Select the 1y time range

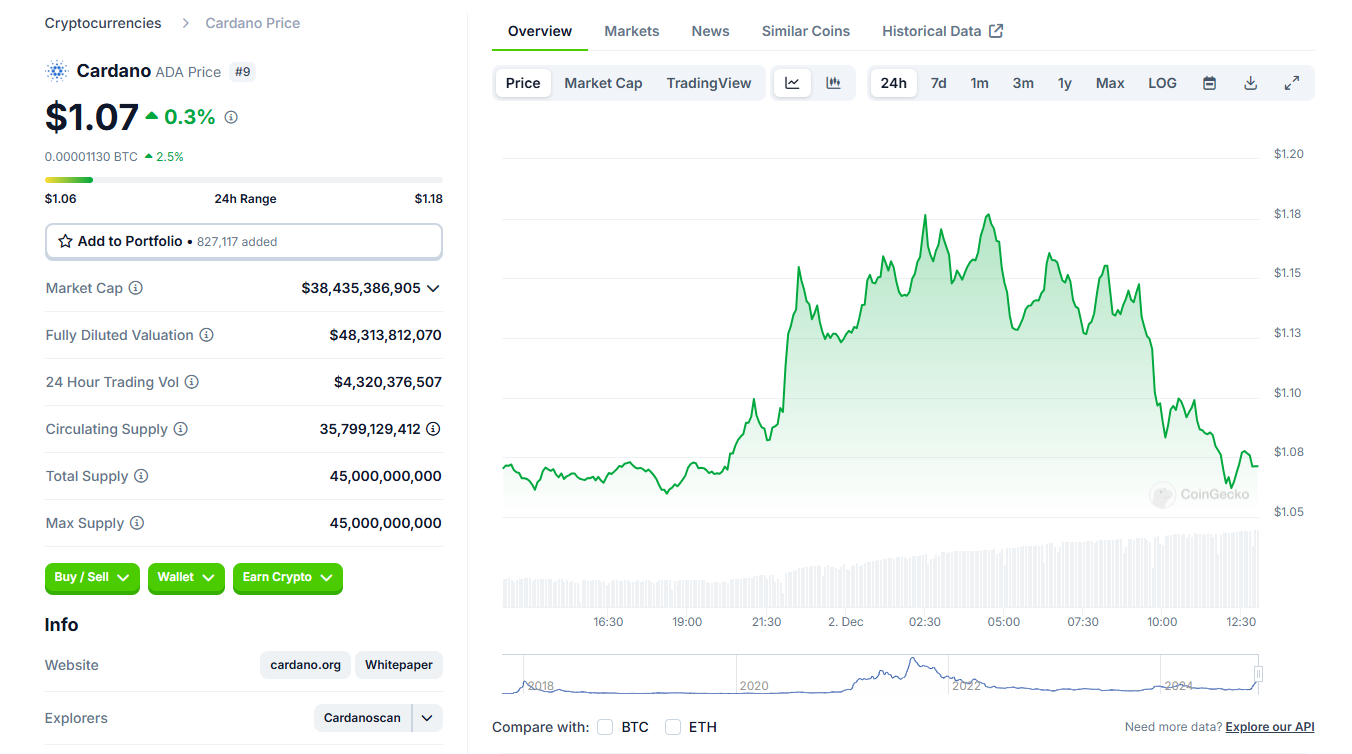pyautogui.click(x=1065, y=83)
